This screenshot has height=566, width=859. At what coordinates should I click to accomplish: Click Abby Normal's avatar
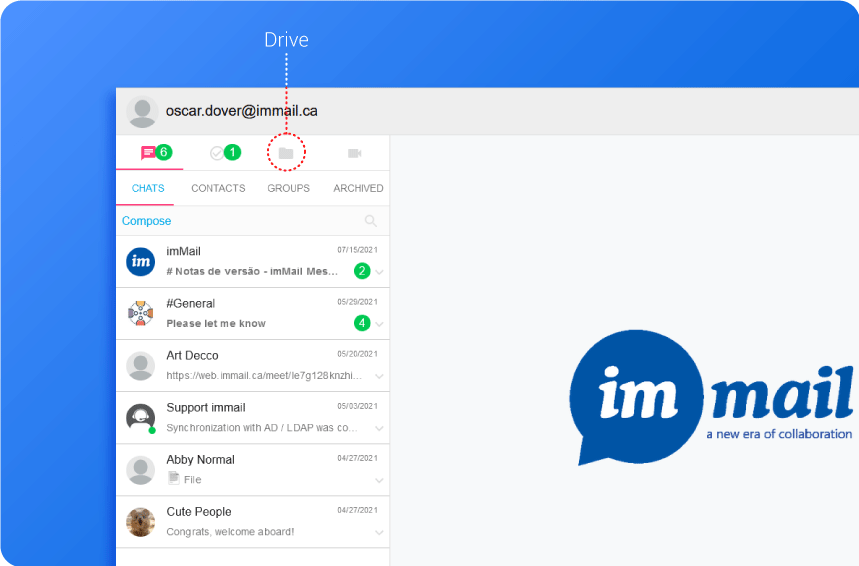pos(141,470)
